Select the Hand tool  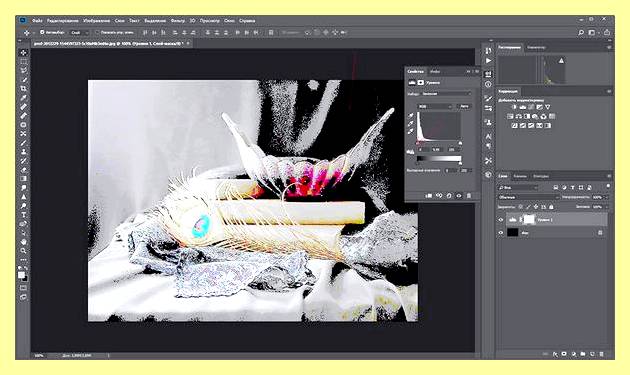tap(24, 242)
